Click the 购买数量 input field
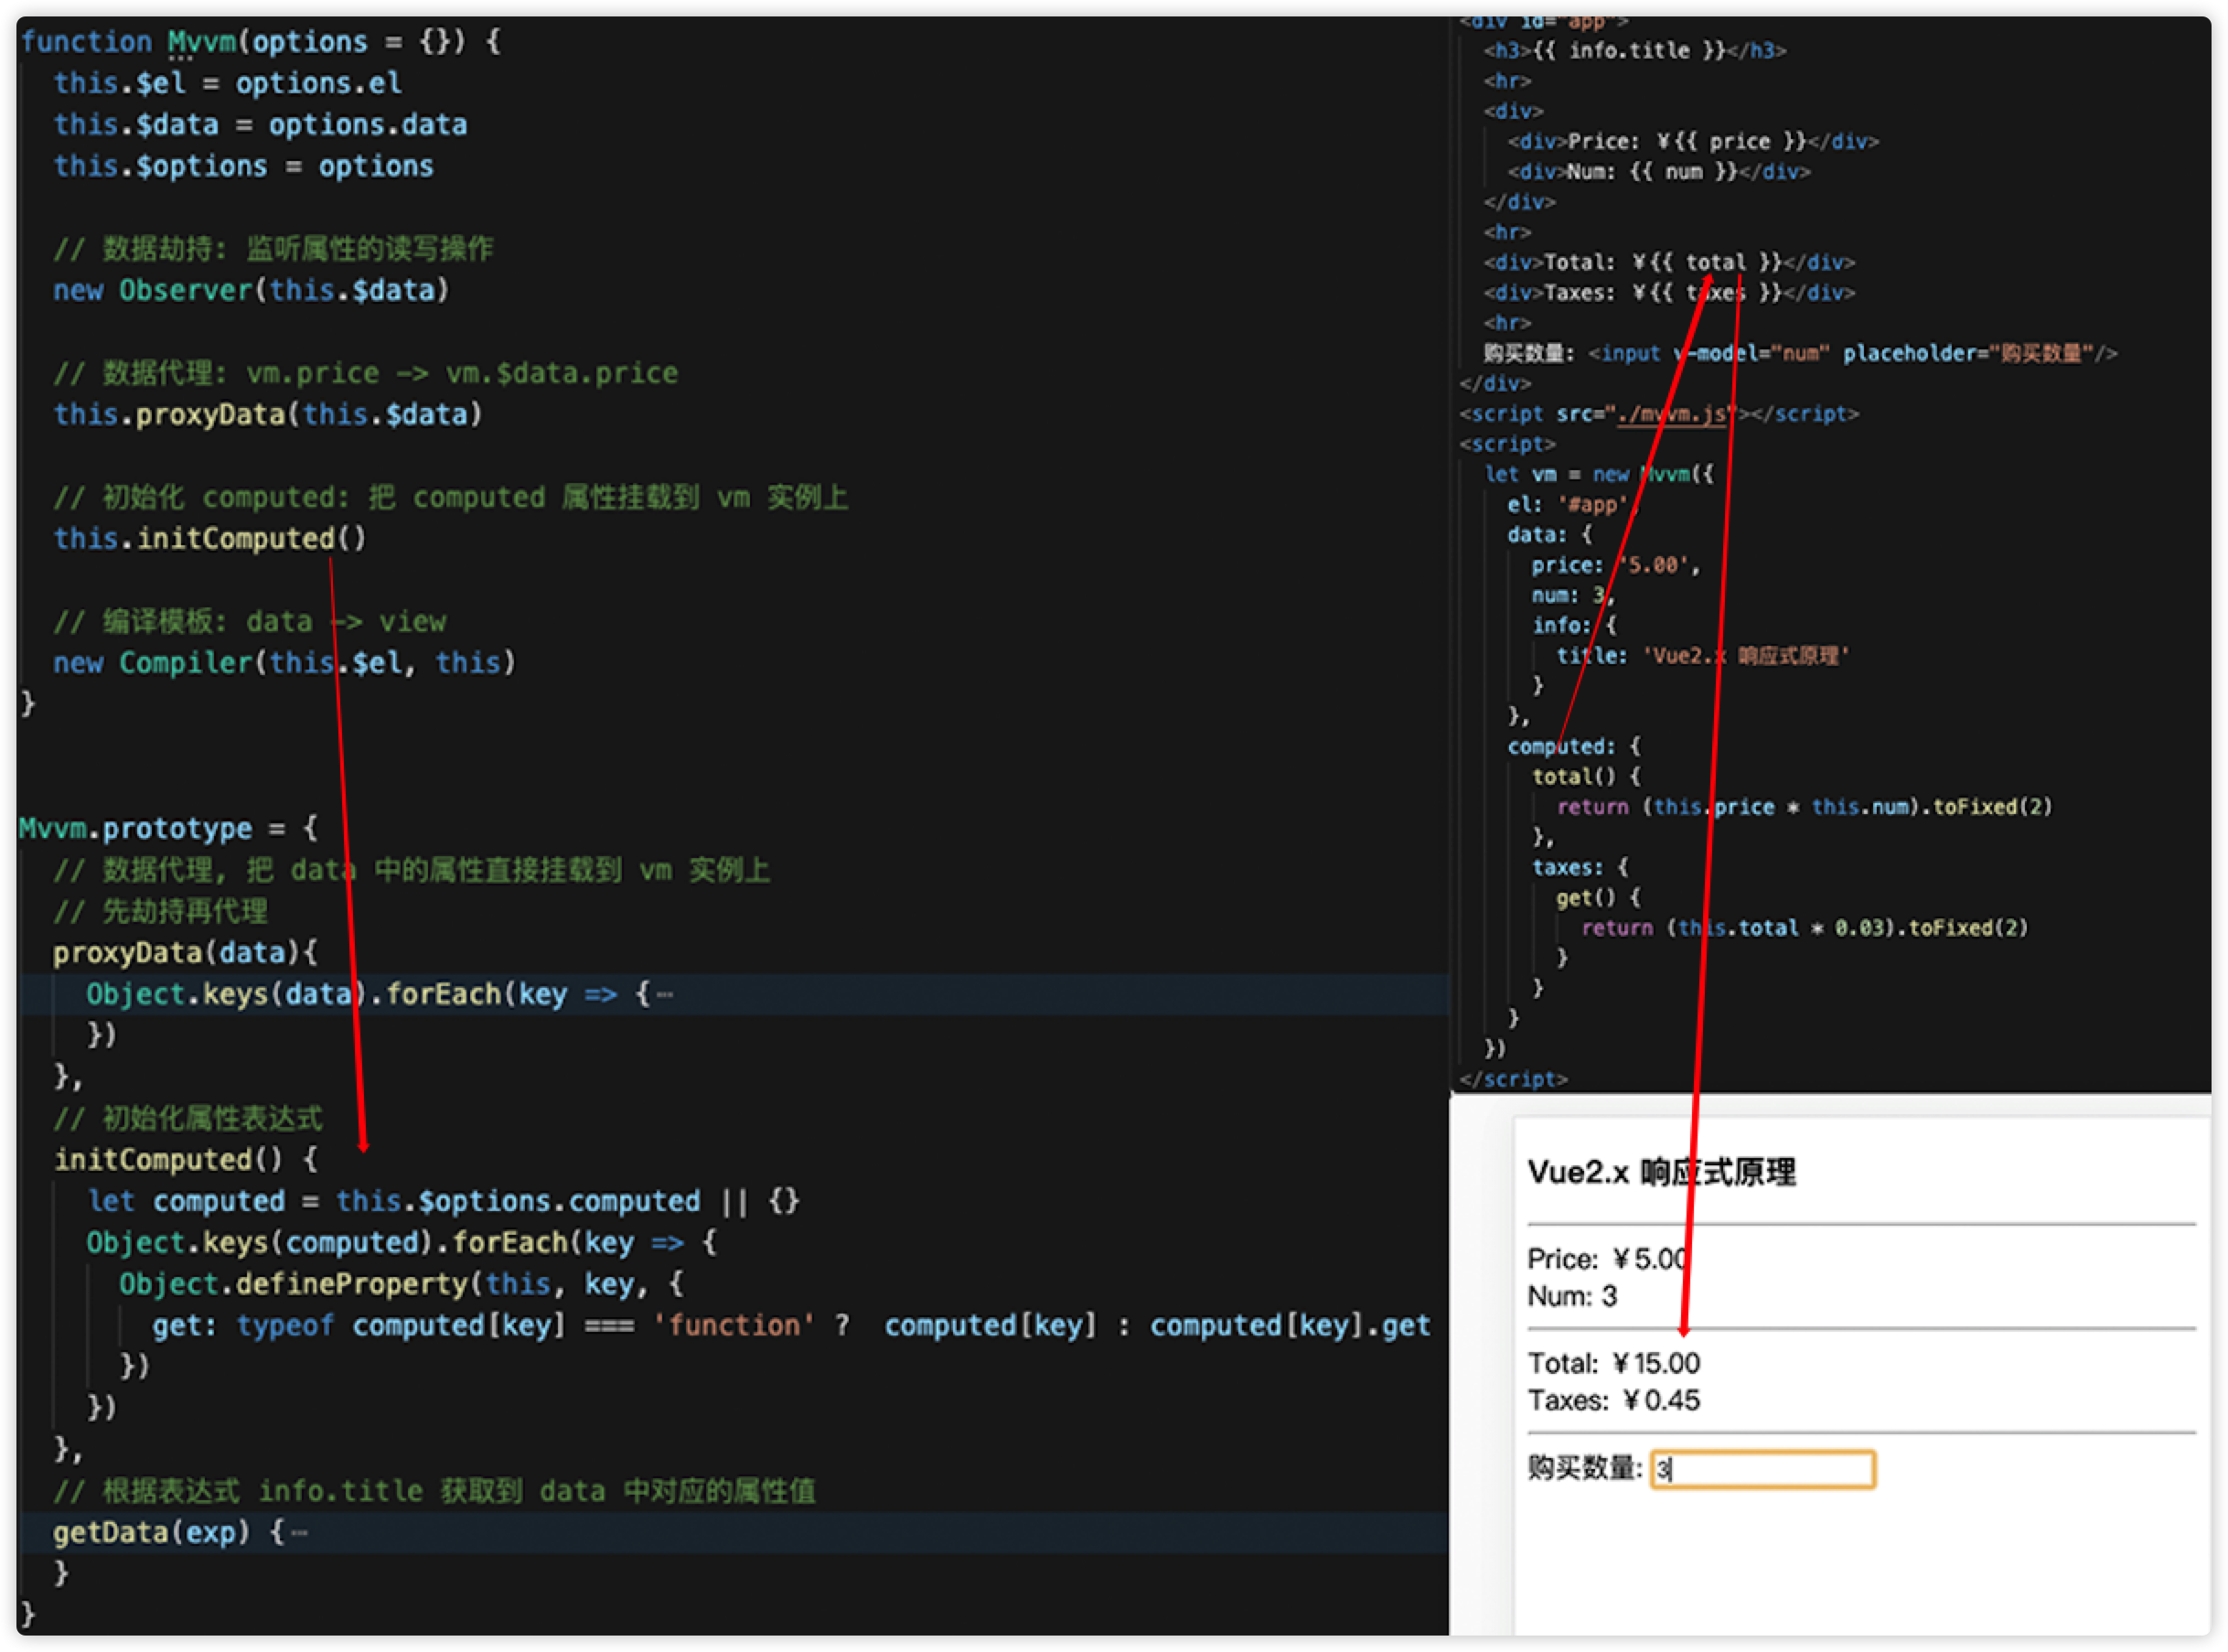Screen dimensions: 2228x1652 1762,1469
